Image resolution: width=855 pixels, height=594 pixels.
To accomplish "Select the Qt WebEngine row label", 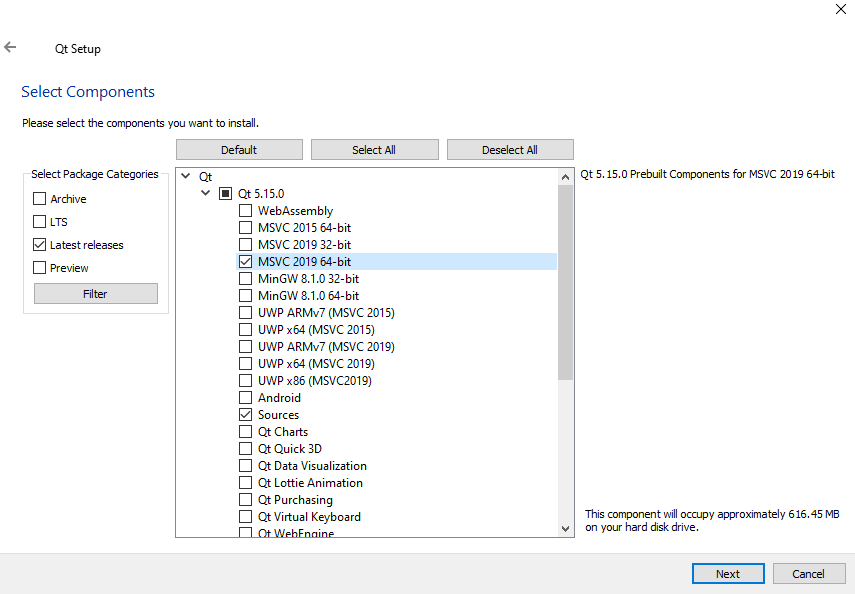I will 296,533.
